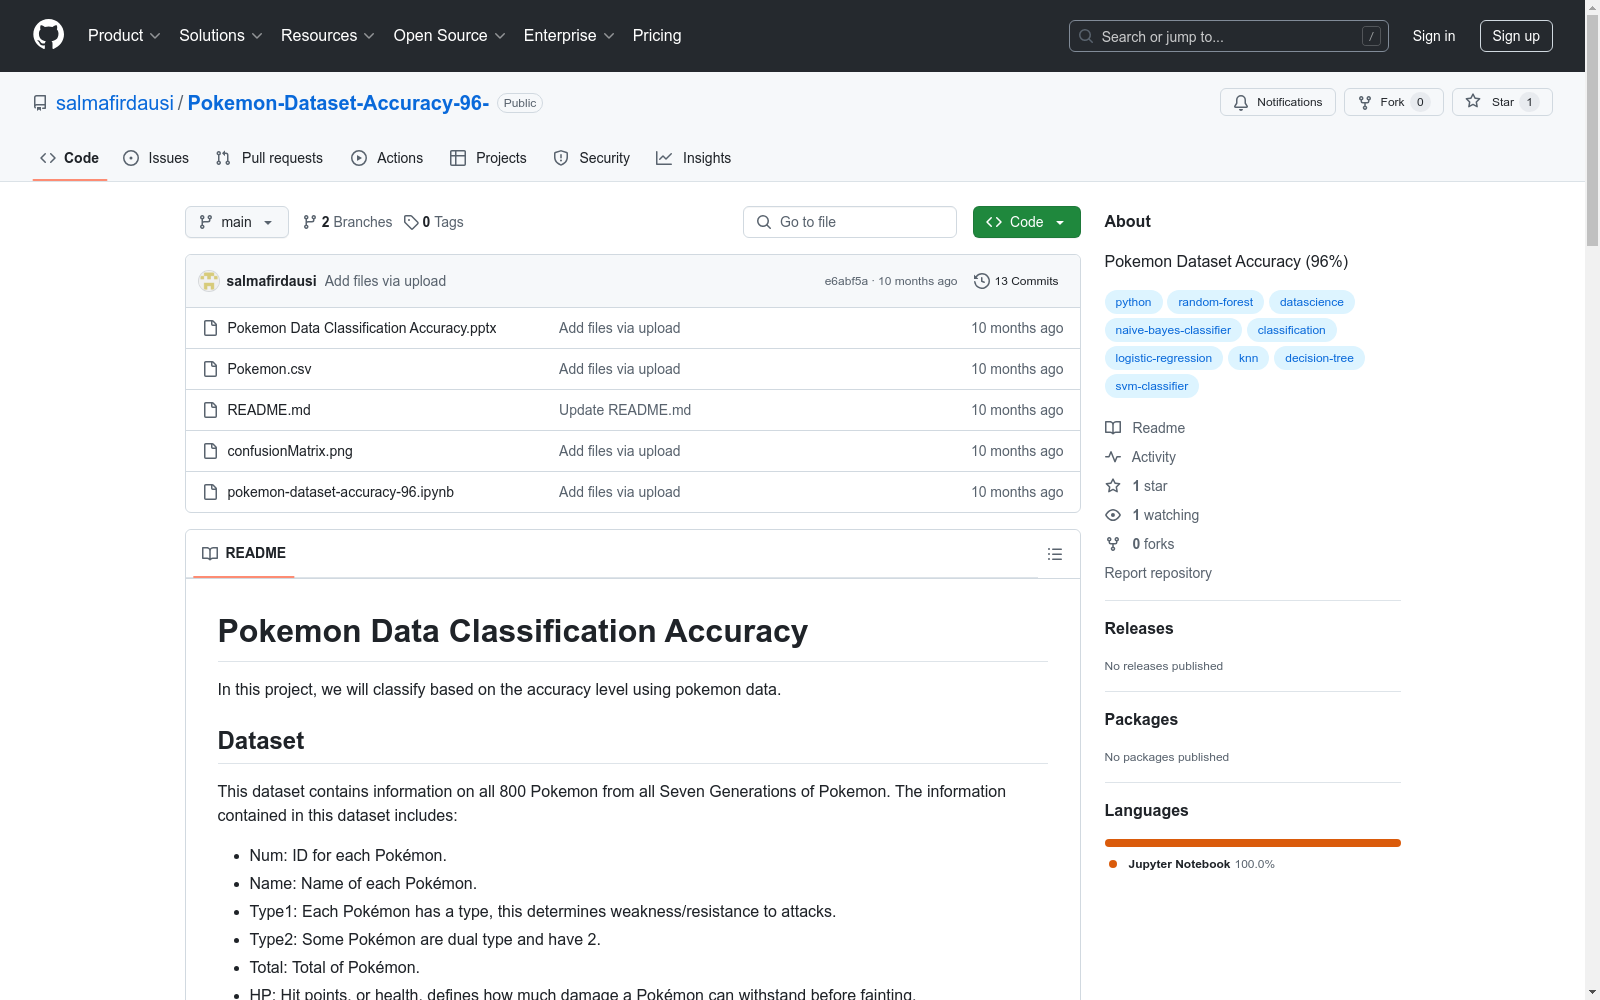Click salmafirdausi avatar in commit row
Image resolution: width=1600 pixels, height=1000 pixels.
tap(209, 281)
